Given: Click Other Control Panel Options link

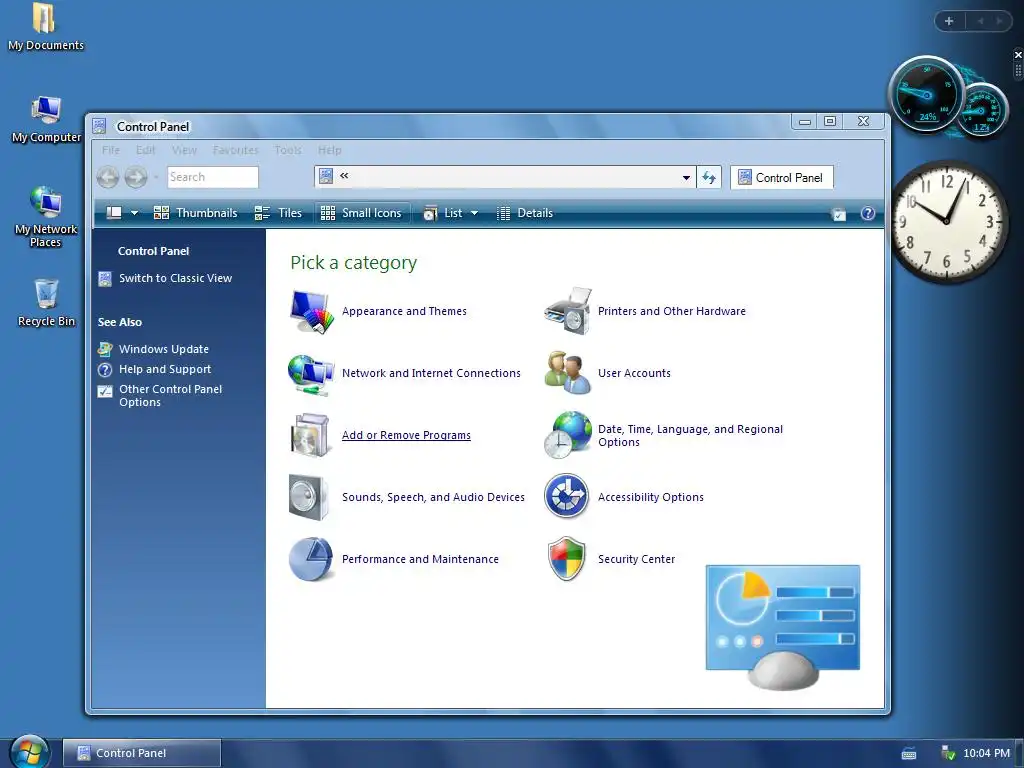Looking at the screenshot, I should pyautogui.click(x=170, y=396).
